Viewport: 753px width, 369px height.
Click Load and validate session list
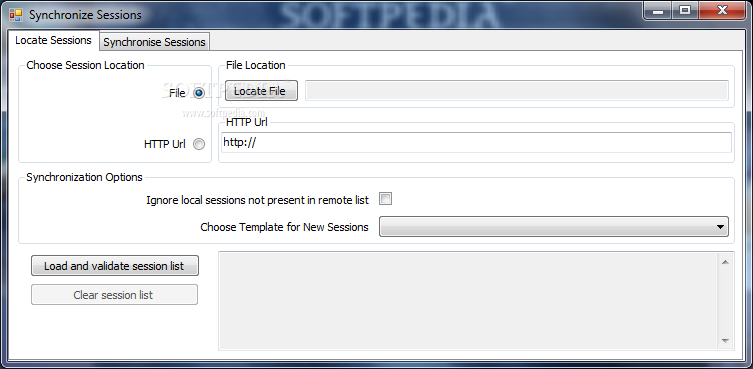(x=115, y=266)
